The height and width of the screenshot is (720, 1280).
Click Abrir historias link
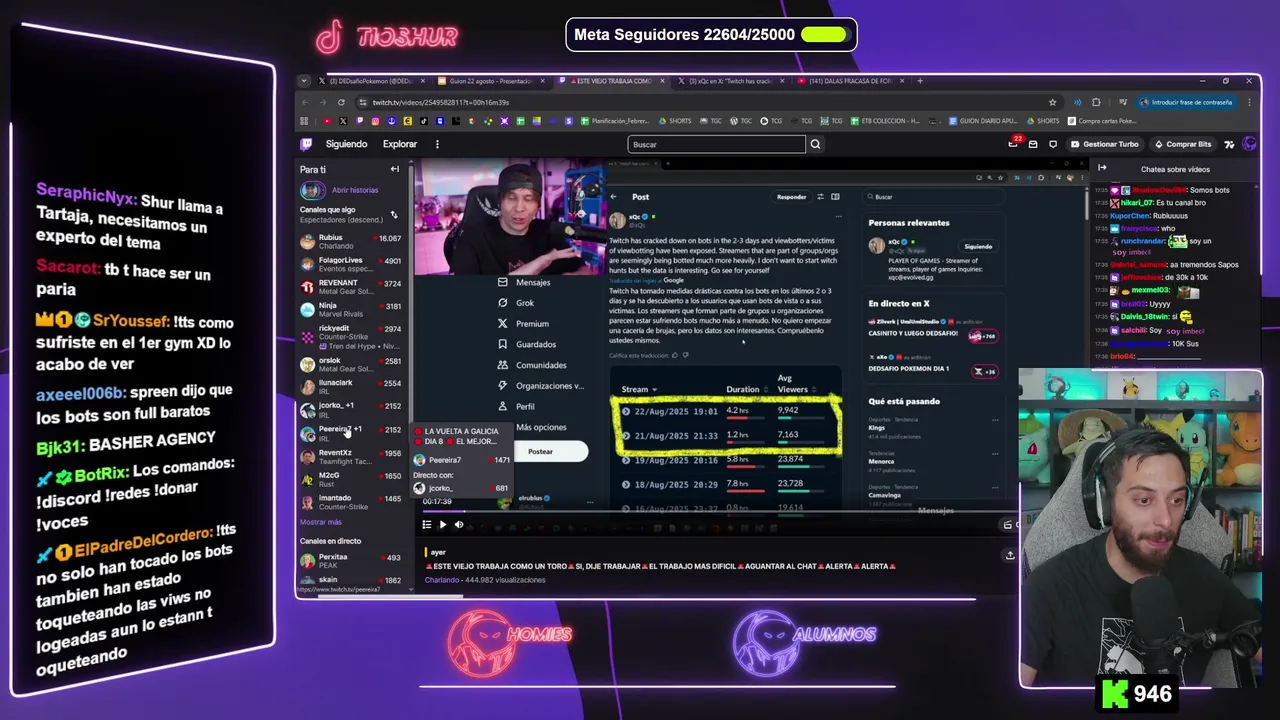355,190
